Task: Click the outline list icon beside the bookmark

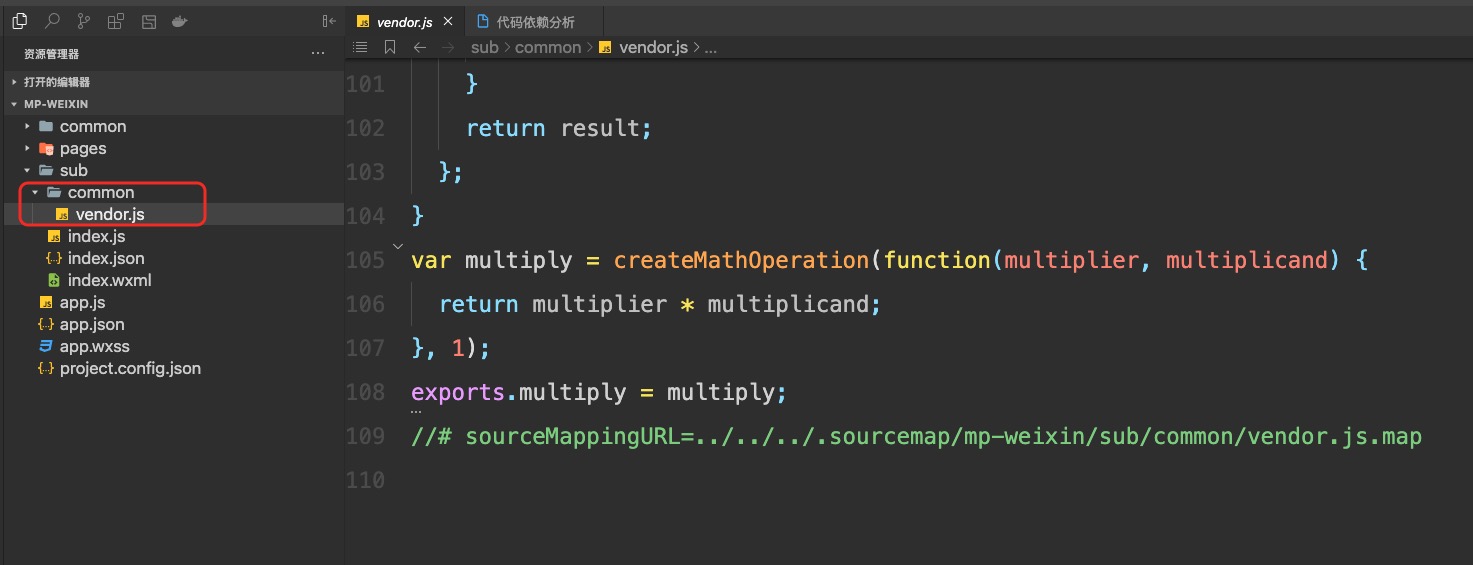Action: coord(361,47)
